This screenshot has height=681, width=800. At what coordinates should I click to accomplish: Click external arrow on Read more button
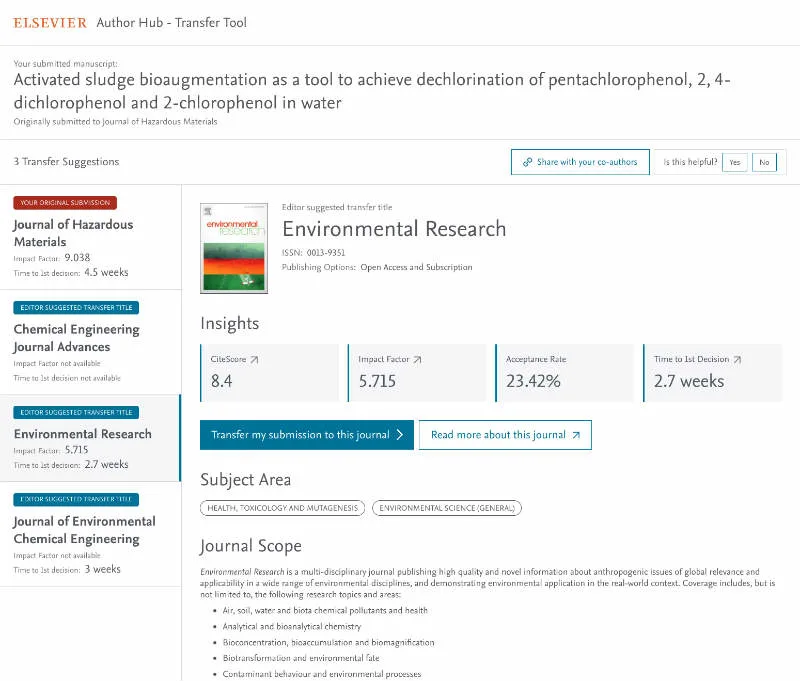pos(576,435)
